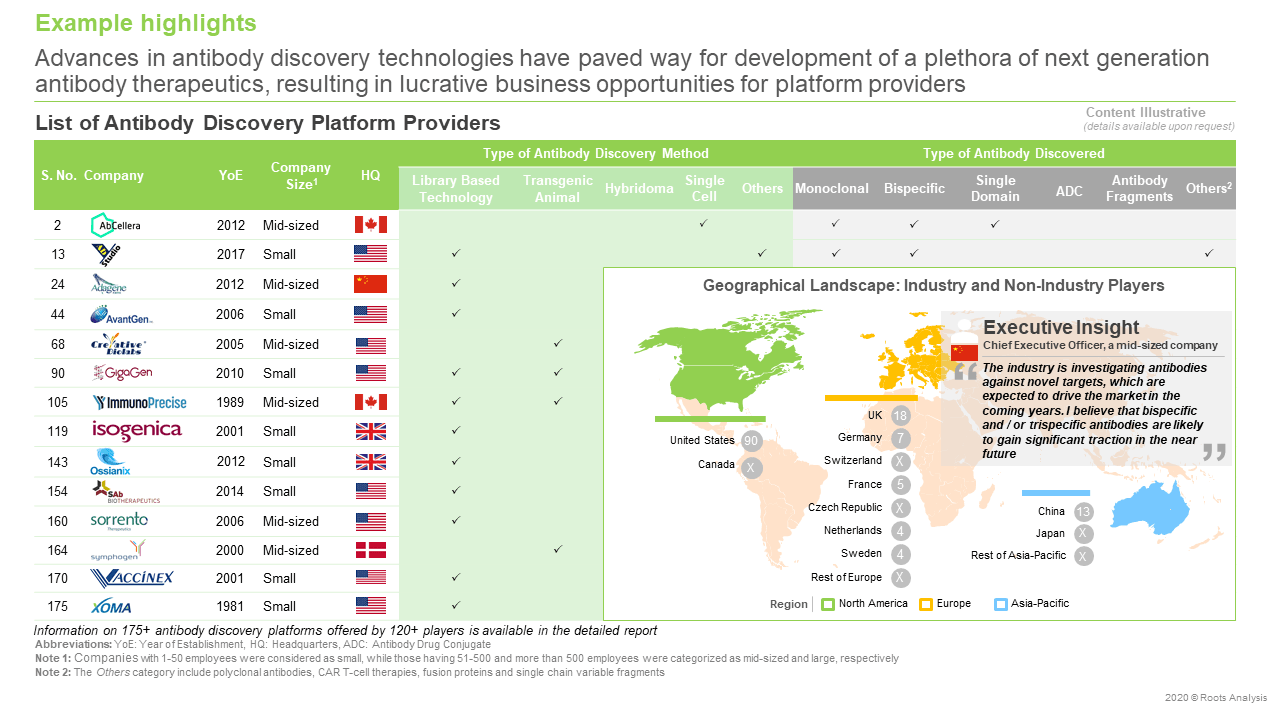Click XOMA Library Based Technology checkmark
The height and width of the screenshot is (720, 1280).
click(455, 605)
